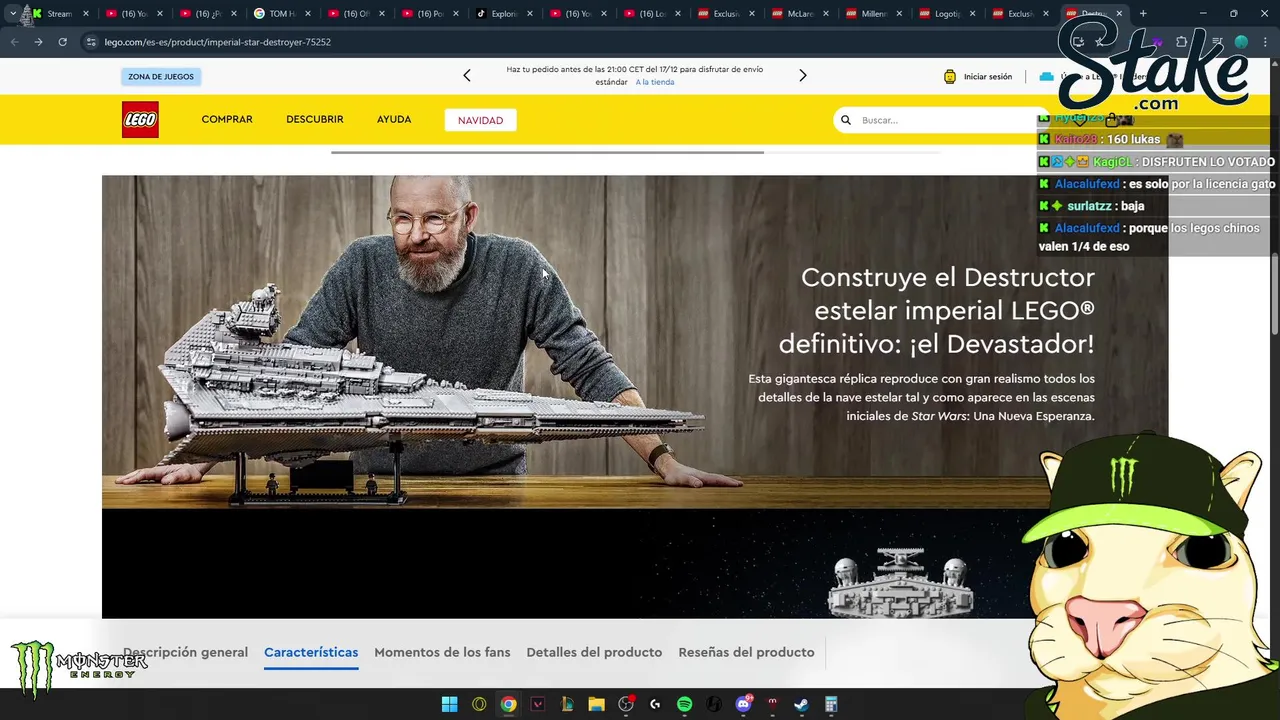This screenshot has width=1280, height=720.
Task: Open Momentos de los fans tab
Action: 442,652
